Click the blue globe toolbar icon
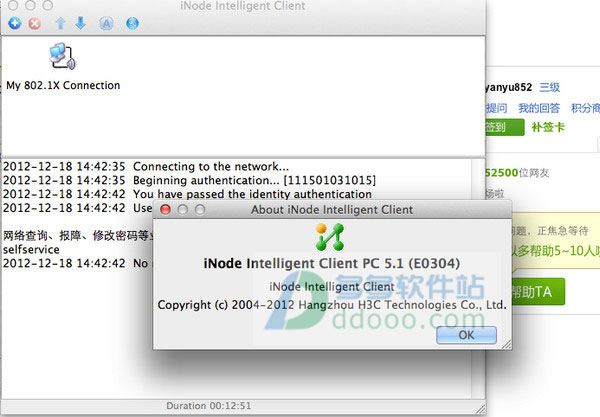Image resolution: width=600 pixels, height=417 pixels. pyautogui.click(x=132, y=23)
